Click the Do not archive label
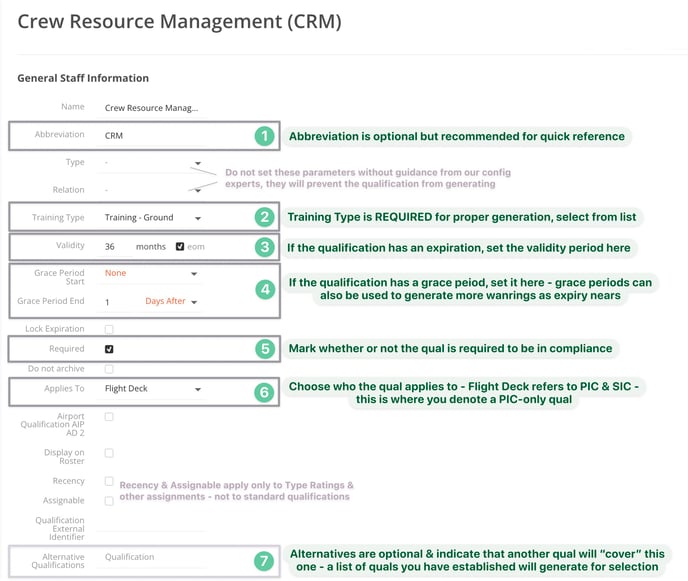This screenshot has height=581, width=688. (56, 369)
